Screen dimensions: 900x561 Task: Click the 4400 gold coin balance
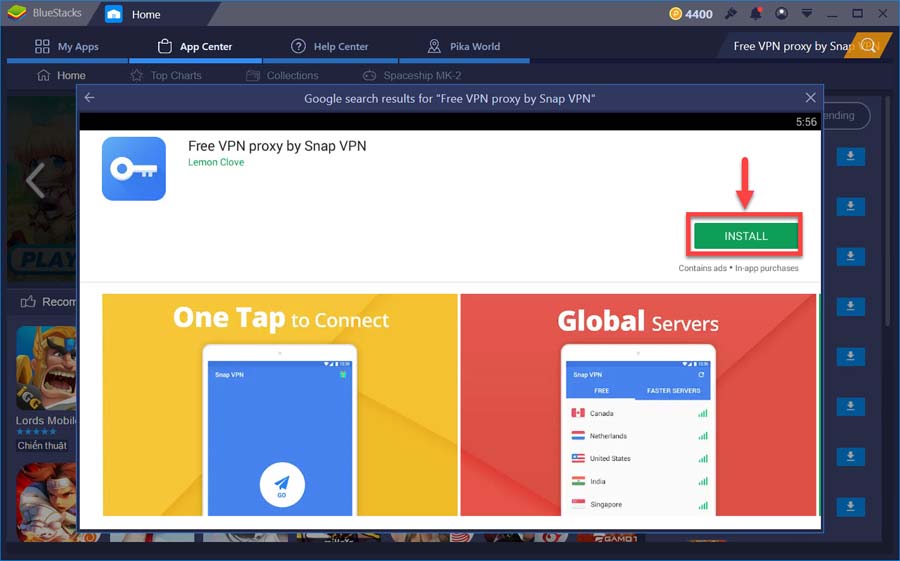coord(691,14)
